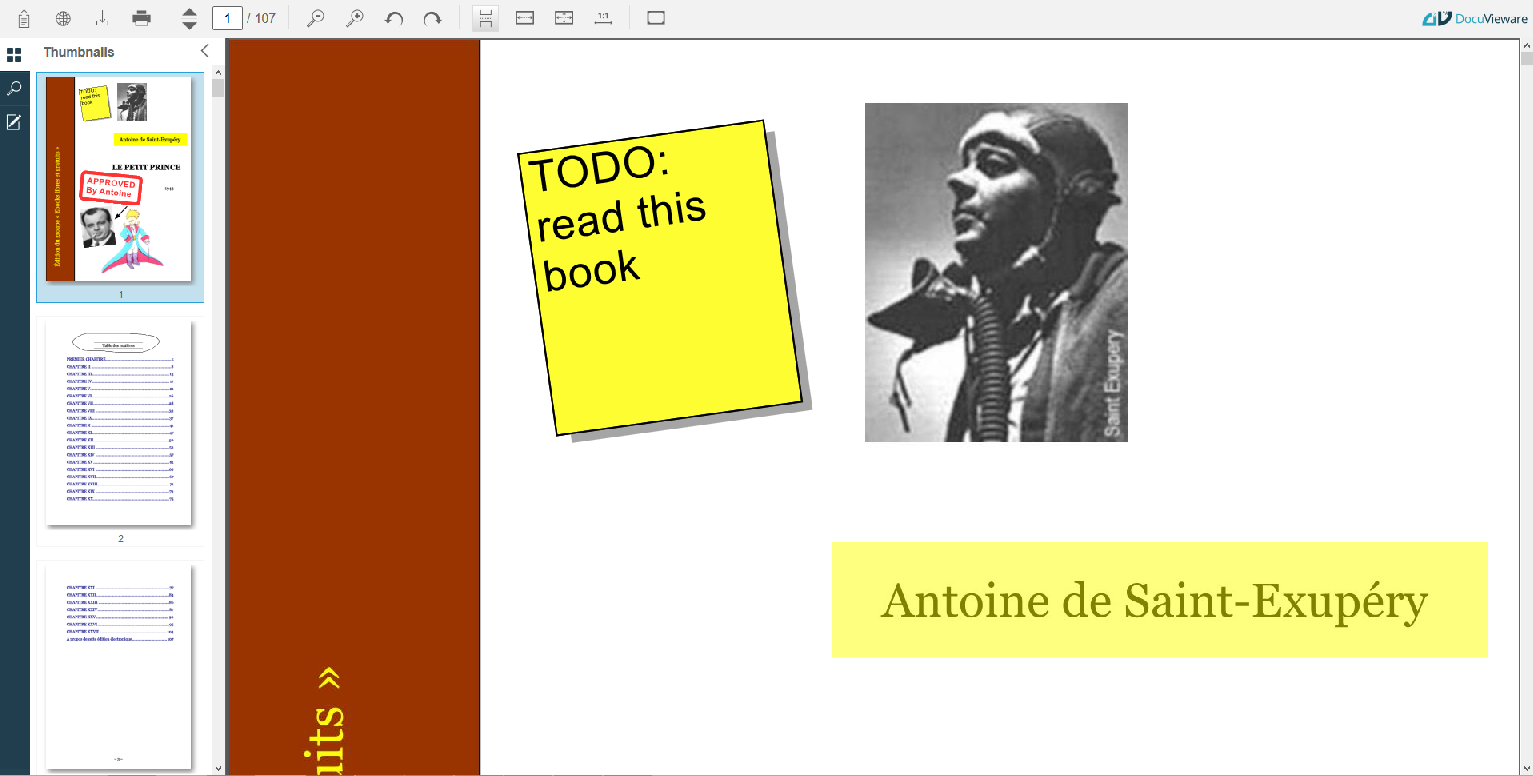
Task: Switch to fit width view mode
Action: click(x=524, y=18)
